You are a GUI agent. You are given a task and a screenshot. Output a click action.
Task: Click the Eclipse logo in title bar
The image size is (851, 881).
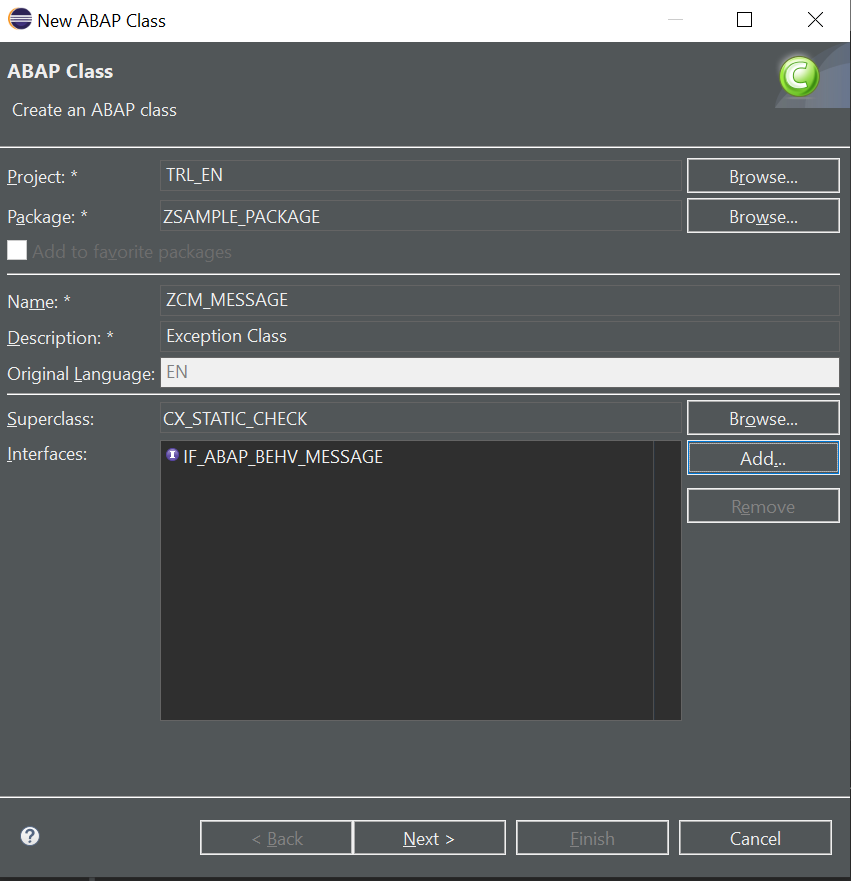pyautogui.click(x=20, y=19)
